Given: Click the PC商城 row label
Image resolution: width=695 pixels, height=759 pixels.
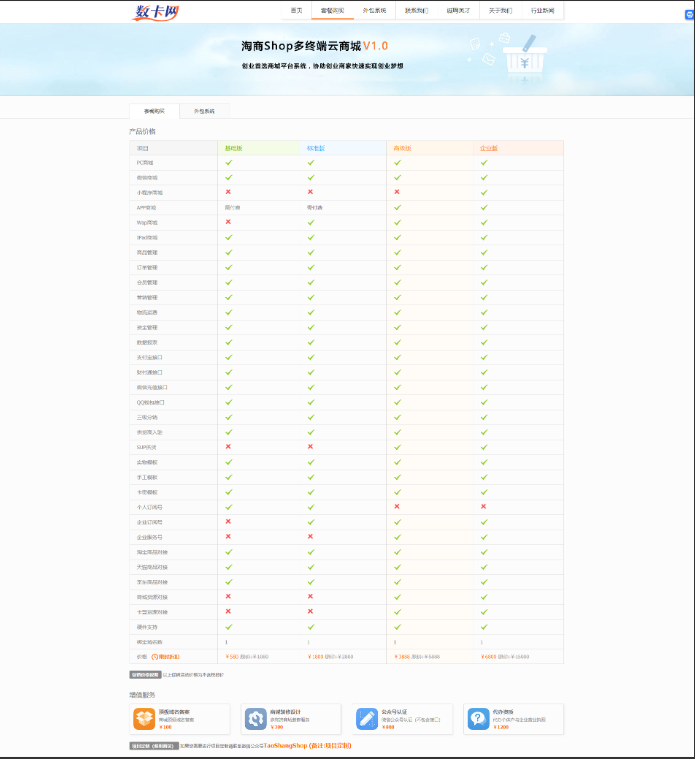Looking at the screenshot, I should (x=145, y=163).
